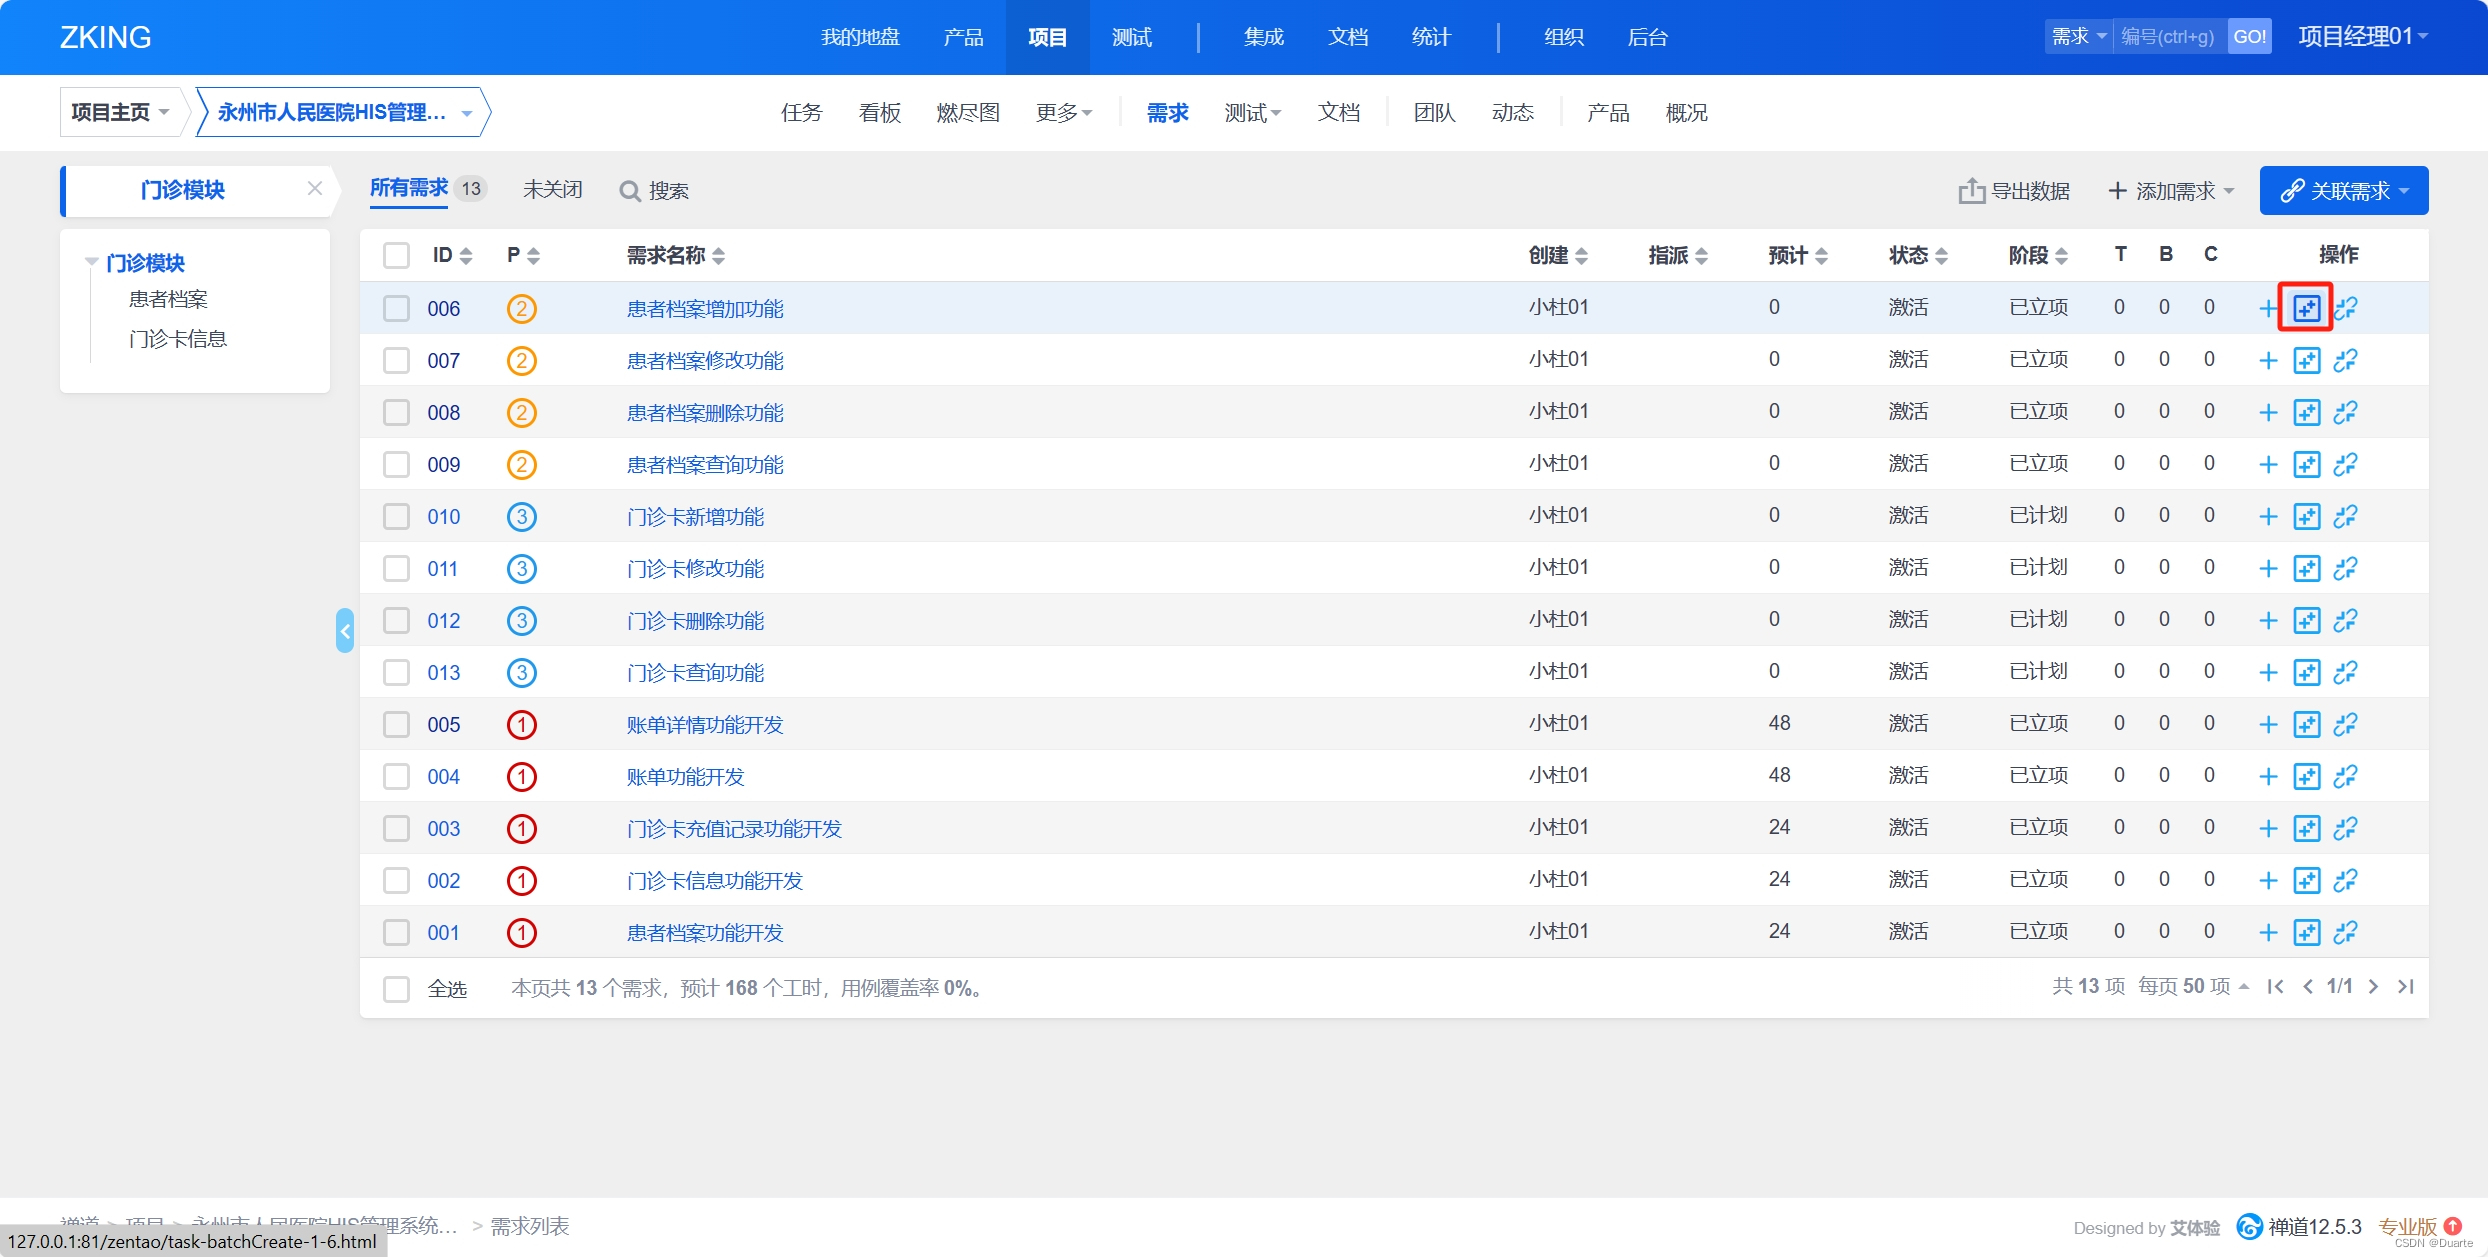The image size is (2488, 1257).
Task: Click the export data icon button
Action: (x=1970, y=191)
